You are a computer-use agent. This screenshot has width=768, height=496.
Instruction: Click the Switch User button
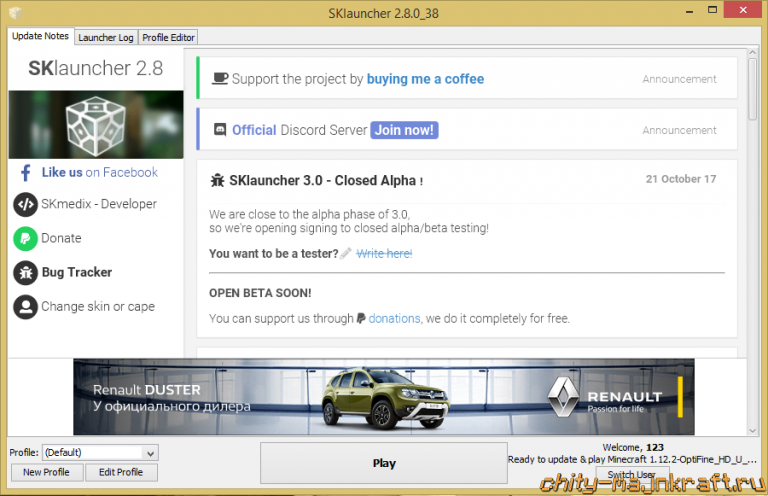click(631, 475)
